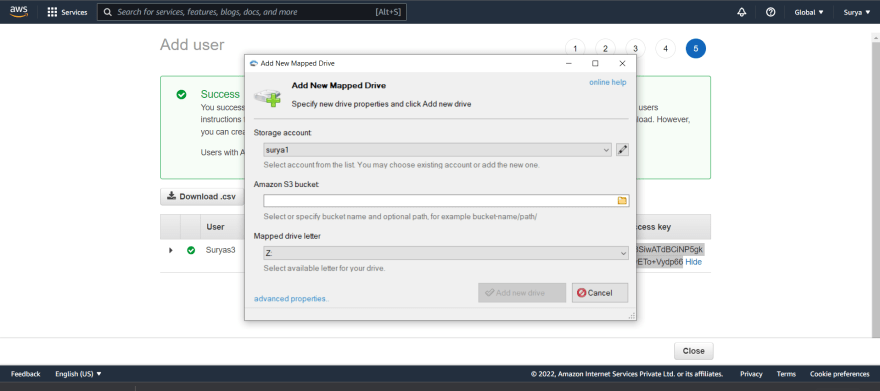
Task: Browse buckets with the folder icon
Action: tap(622, 200)
